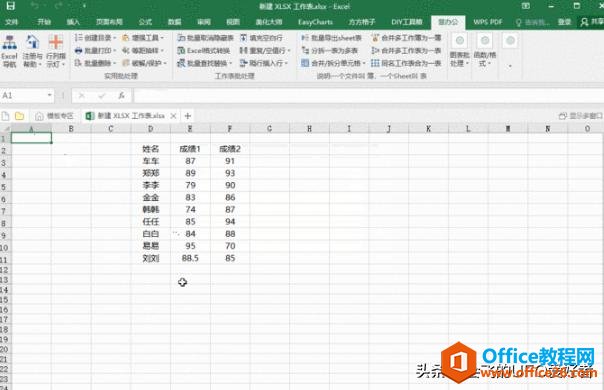
Task: Click the Redo arrow in title bar
Action: 59,6
